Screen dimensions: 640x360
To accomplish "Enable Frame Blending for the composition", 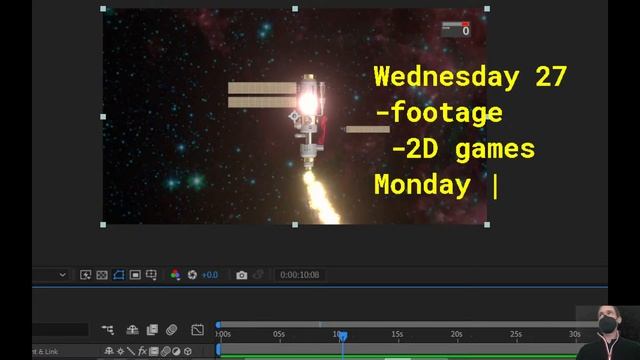I will coord(152,329).
